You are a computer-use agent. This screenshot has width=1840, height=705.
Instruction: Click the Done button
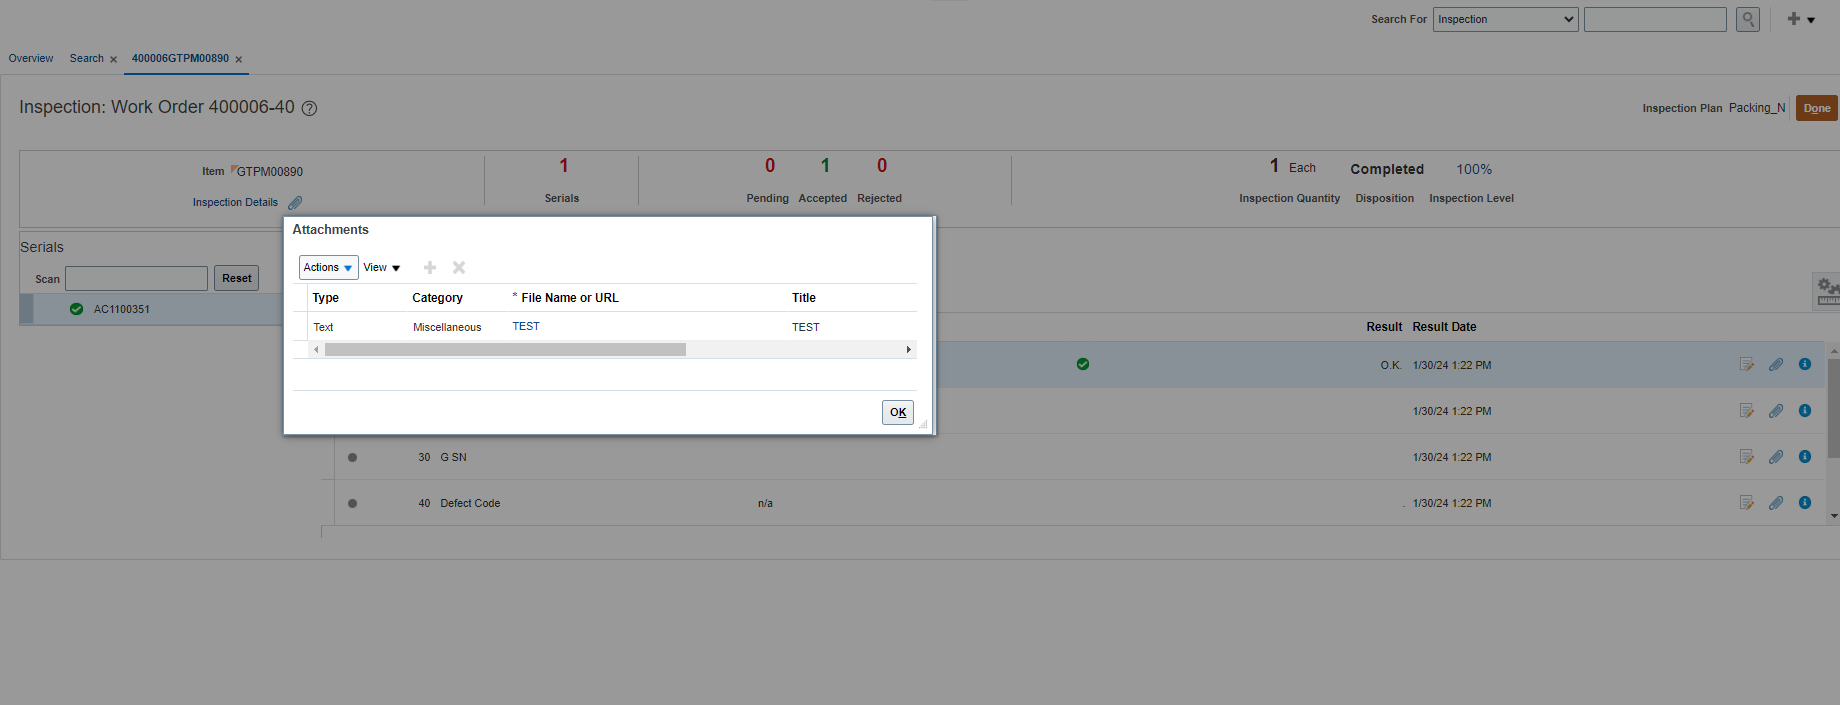point(1816,108)
